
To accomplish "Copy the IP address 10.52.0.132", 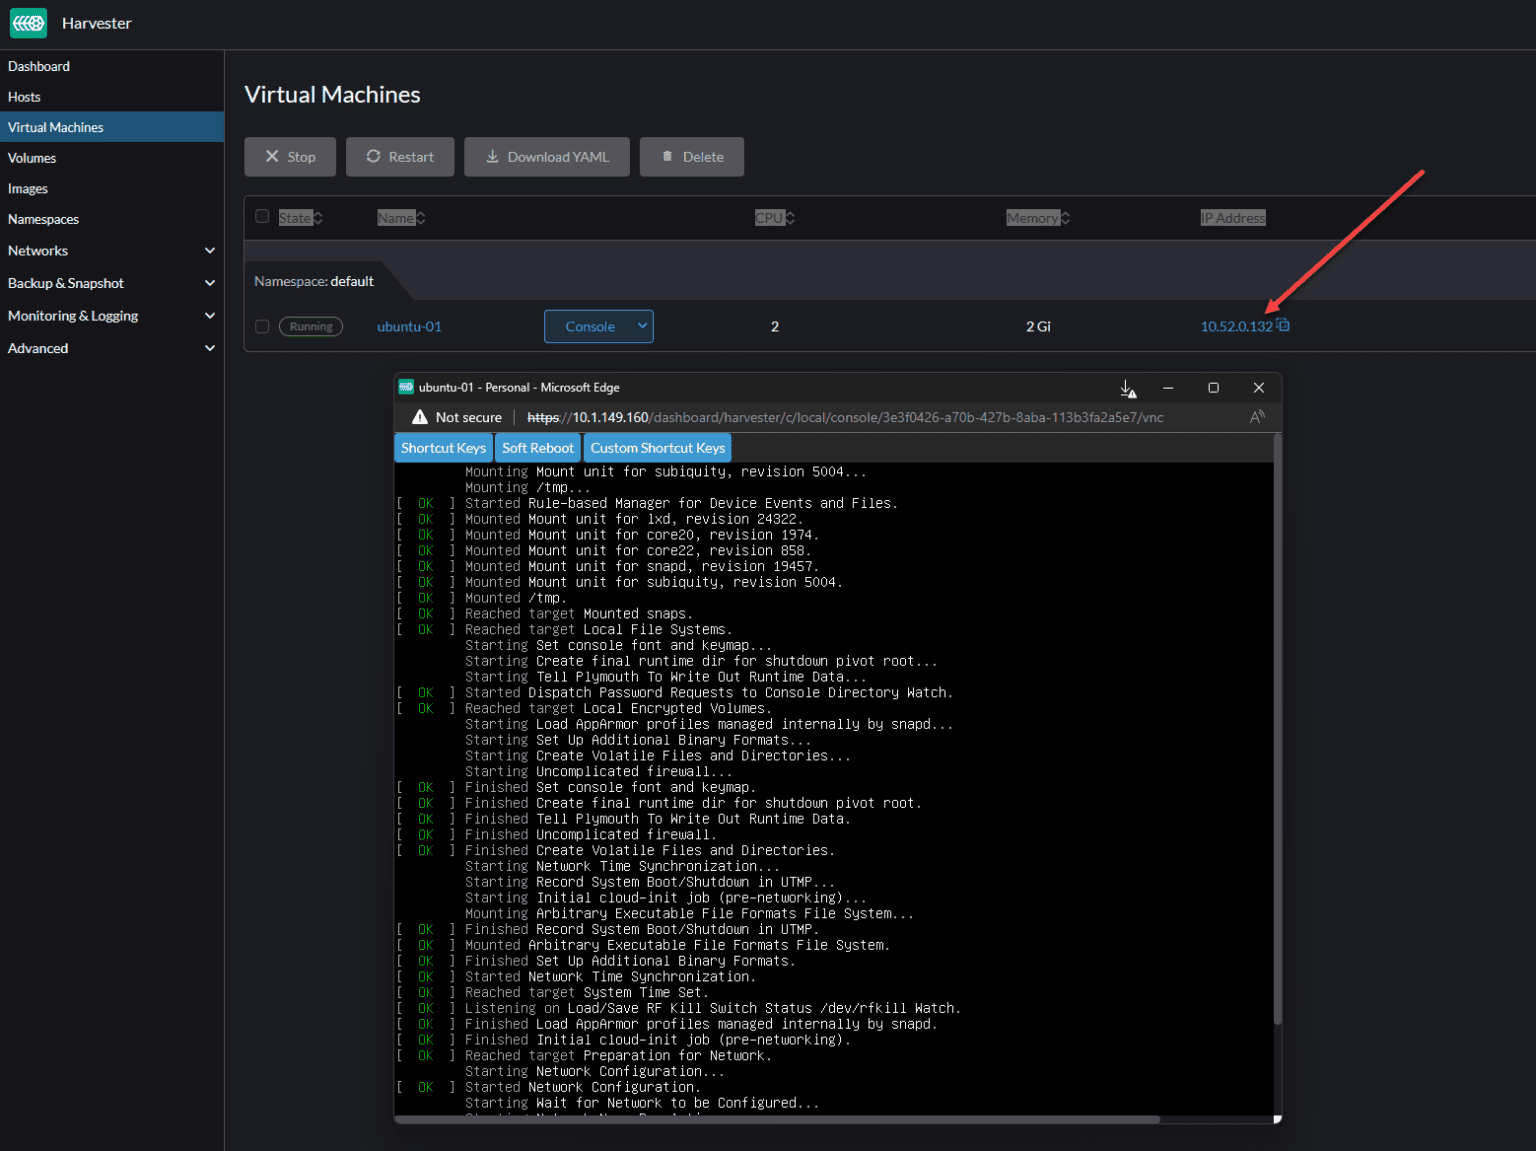I will [1283, 325].
